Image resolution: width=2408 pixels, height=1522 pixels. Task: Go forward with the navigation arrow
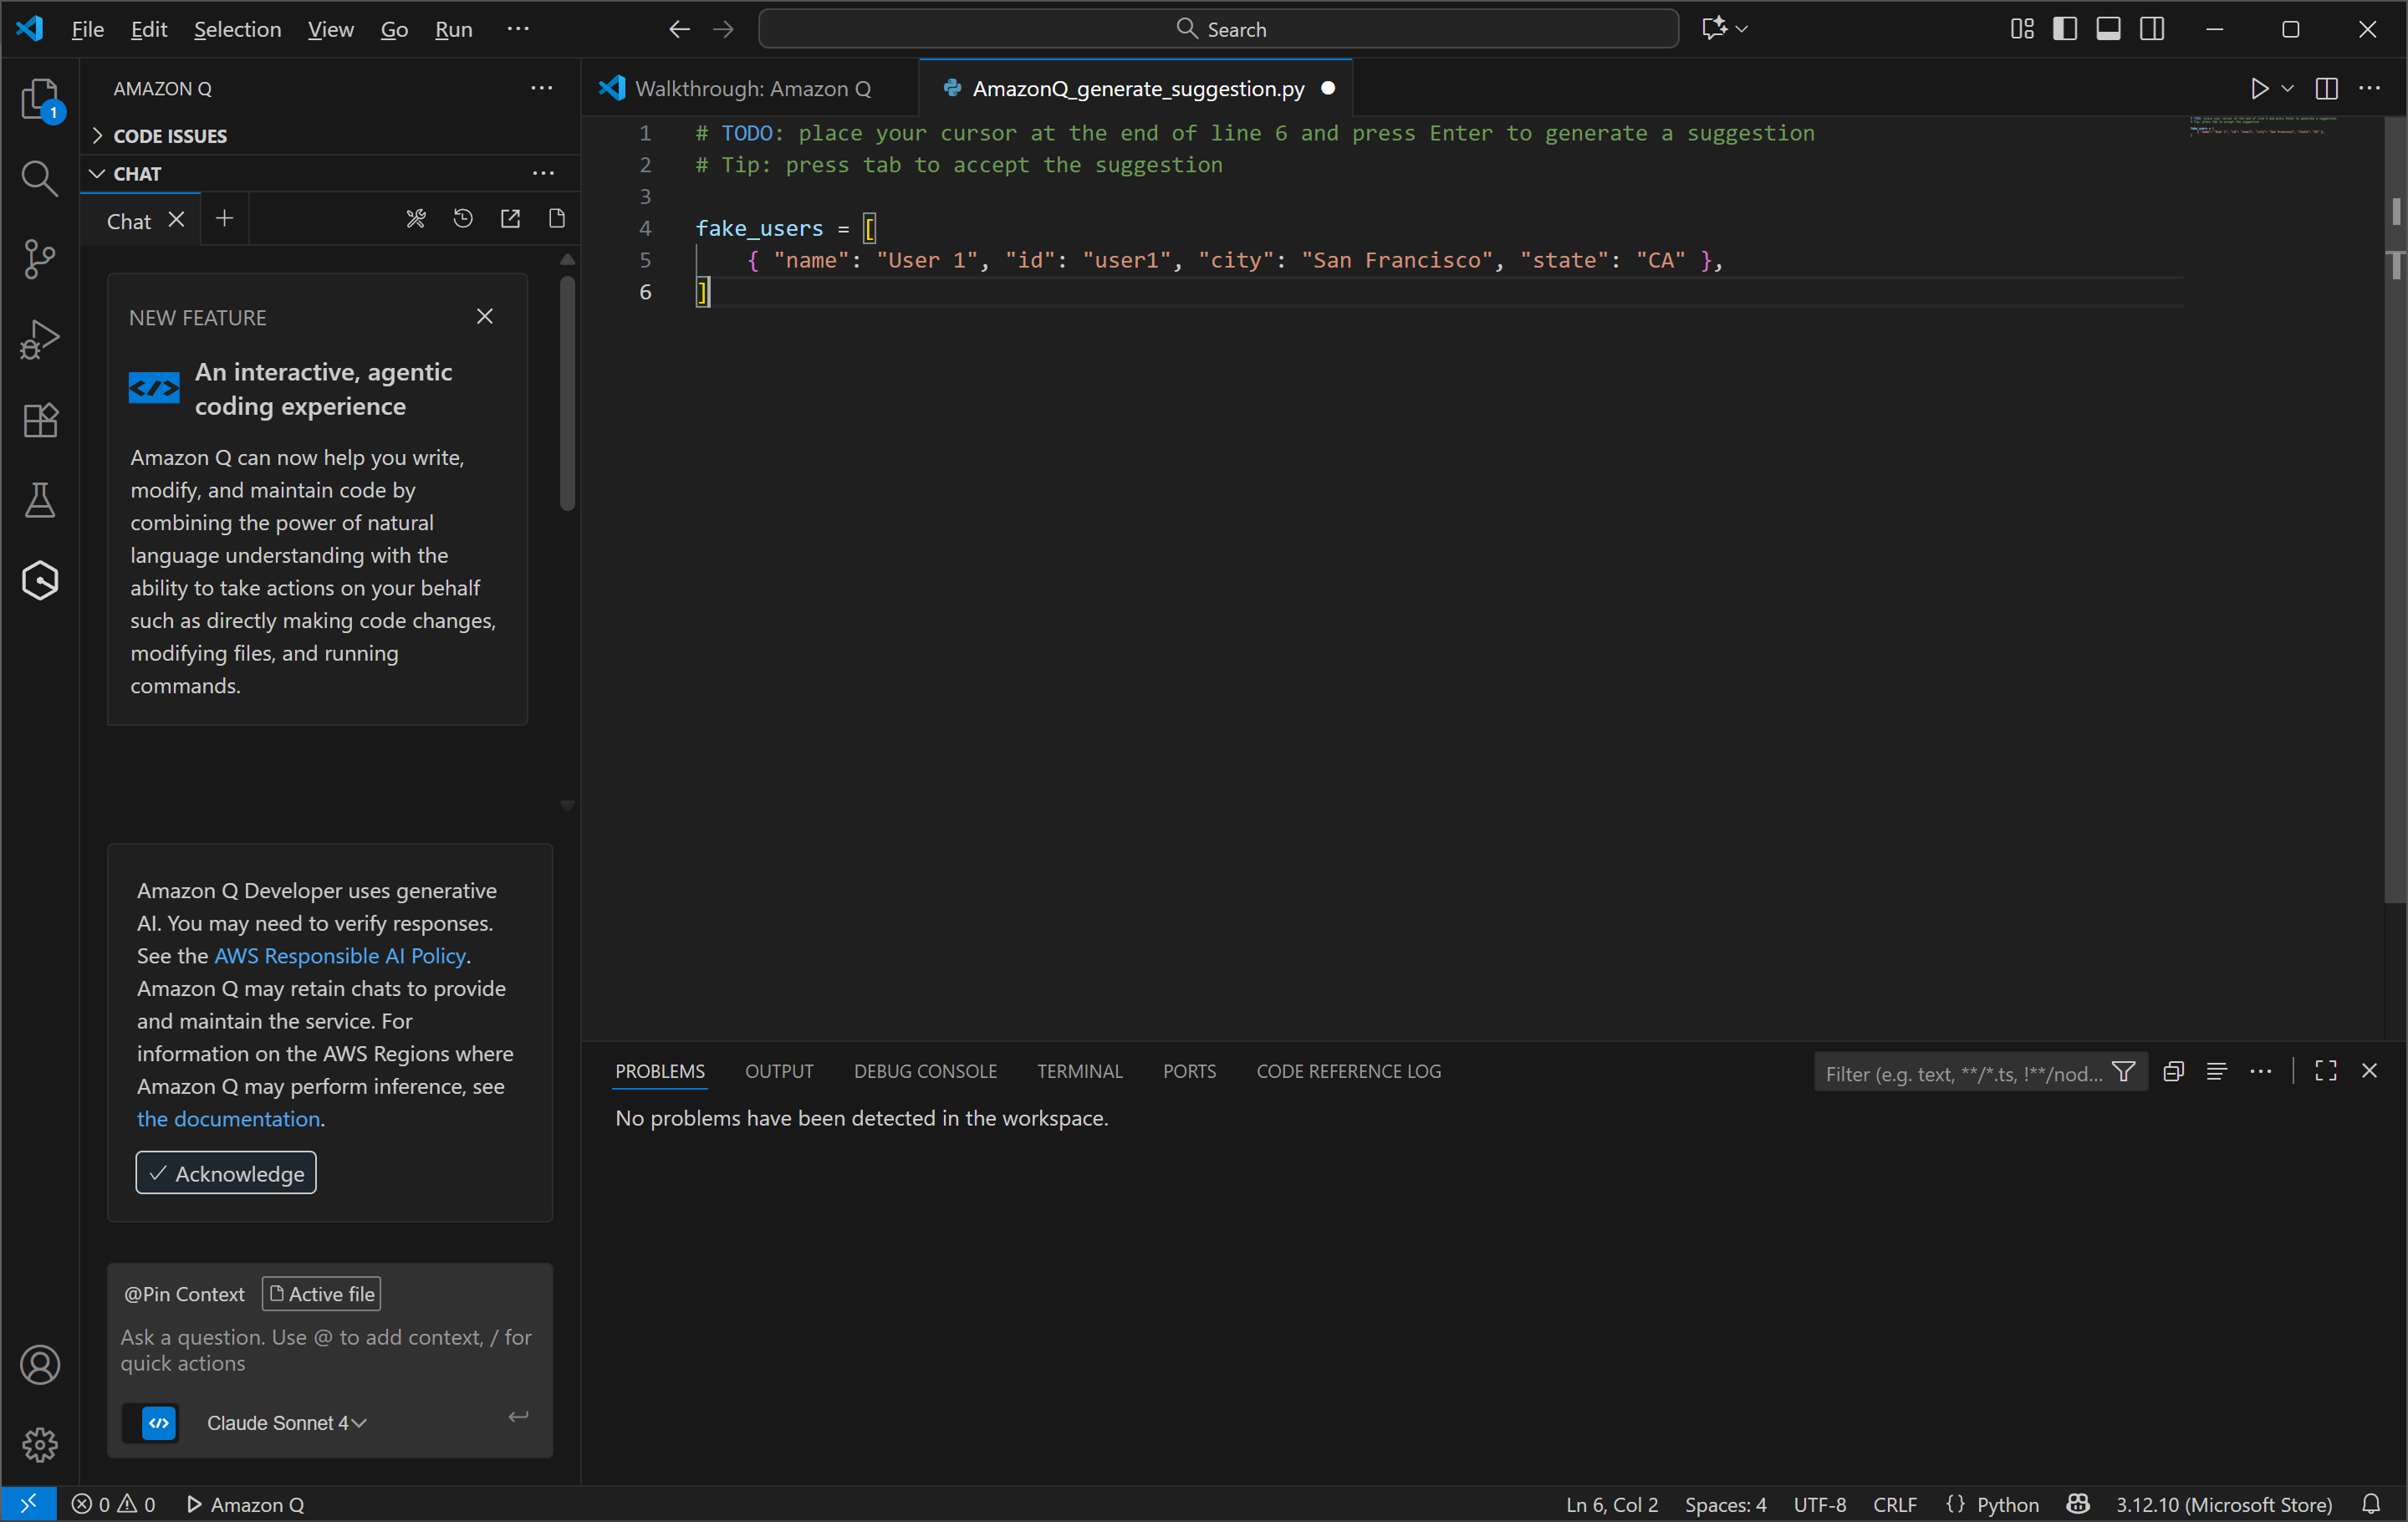click(724, 29)
